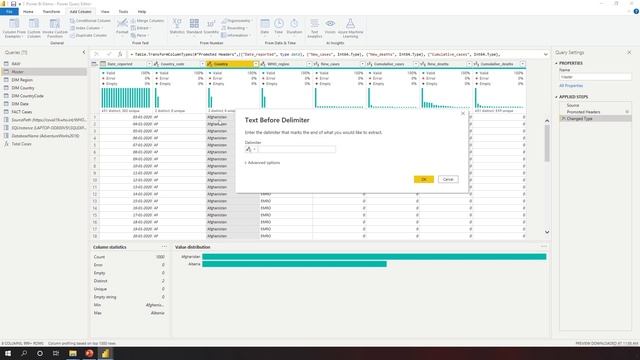Click the formula bar text
The width and height of the screenshot is (640, 360).
coord(317,54)
